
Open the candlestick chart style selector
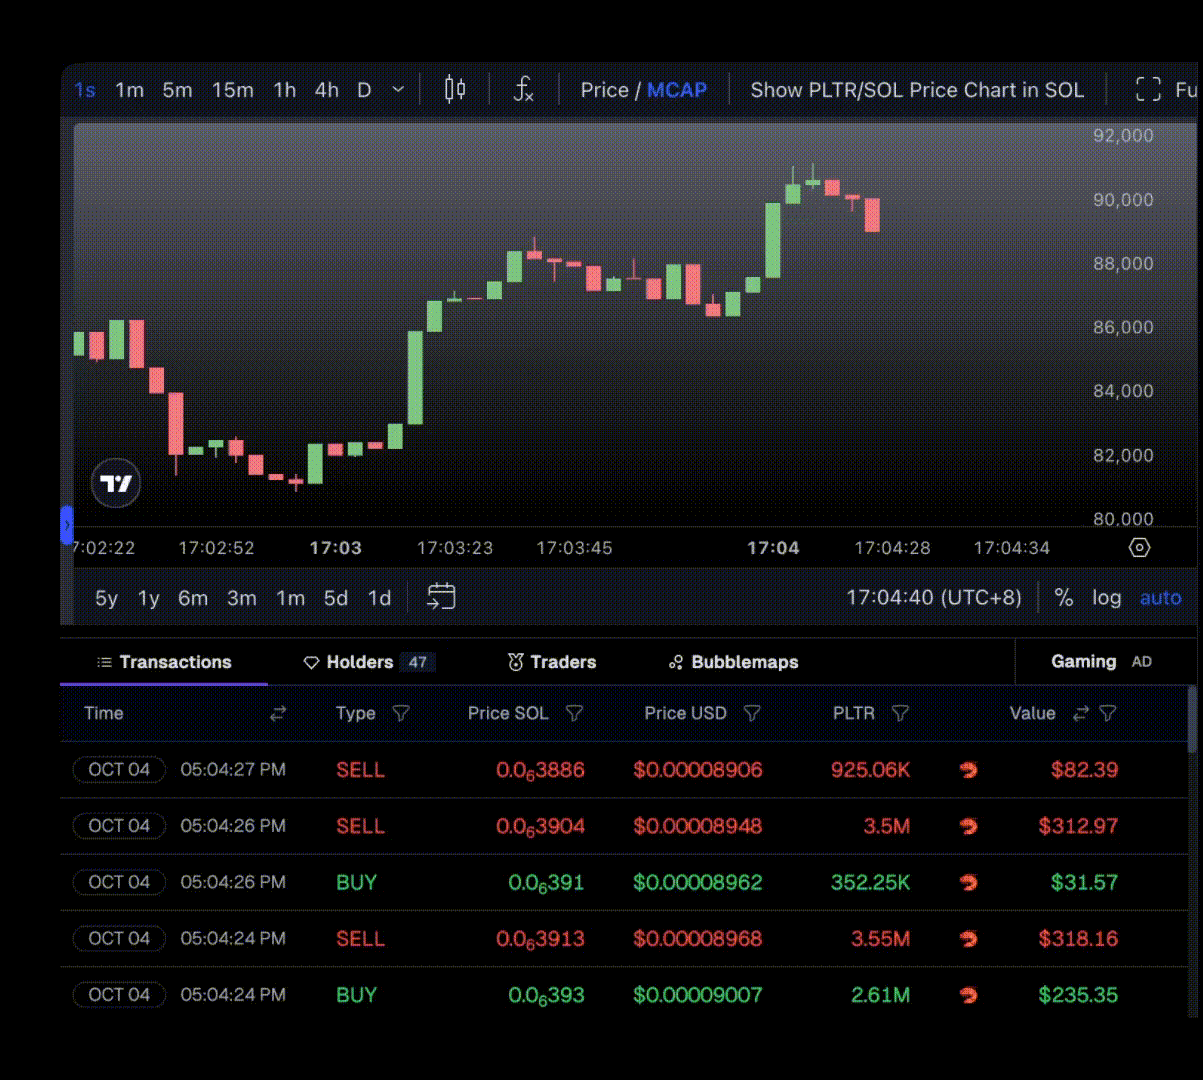pos(455,90)
